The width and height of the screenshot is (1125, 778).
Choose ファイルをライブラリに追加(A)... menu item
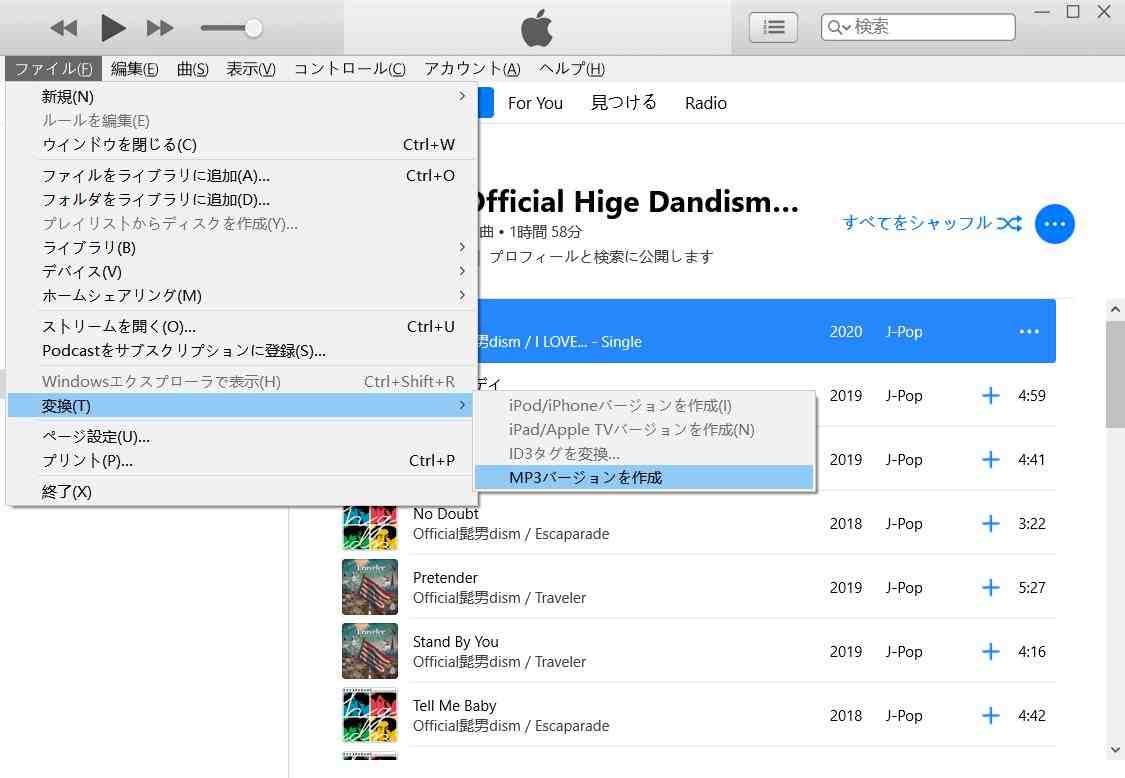click(x=156, y=176)
